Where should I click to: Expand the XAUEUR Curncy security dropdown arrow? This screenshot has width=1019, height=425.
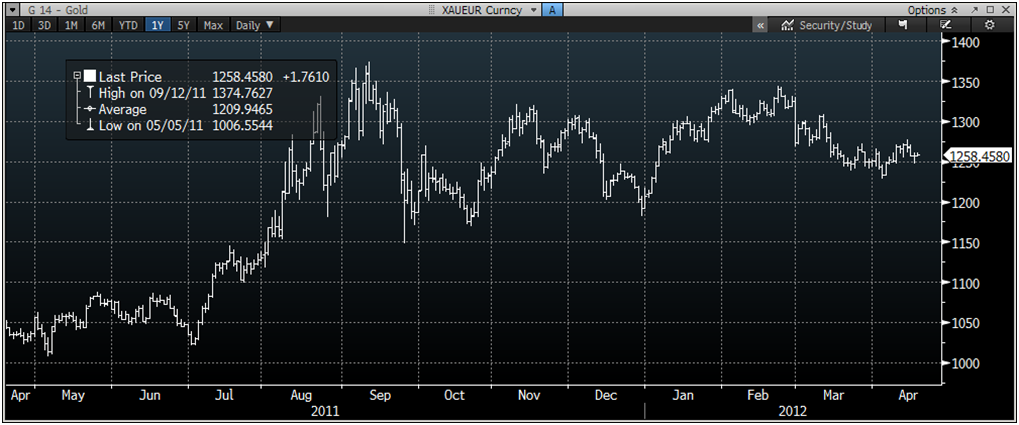pos(534,9)
